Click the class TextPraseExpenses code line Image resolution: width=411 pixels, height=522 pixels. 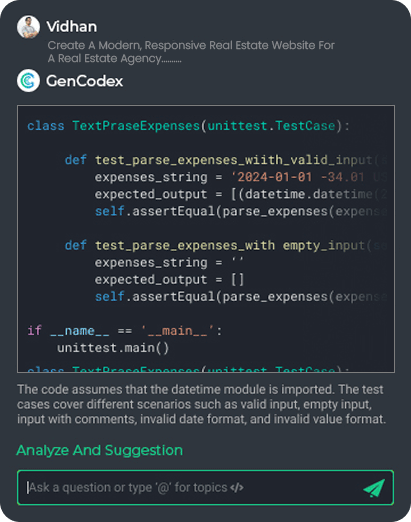click(188, 126)
